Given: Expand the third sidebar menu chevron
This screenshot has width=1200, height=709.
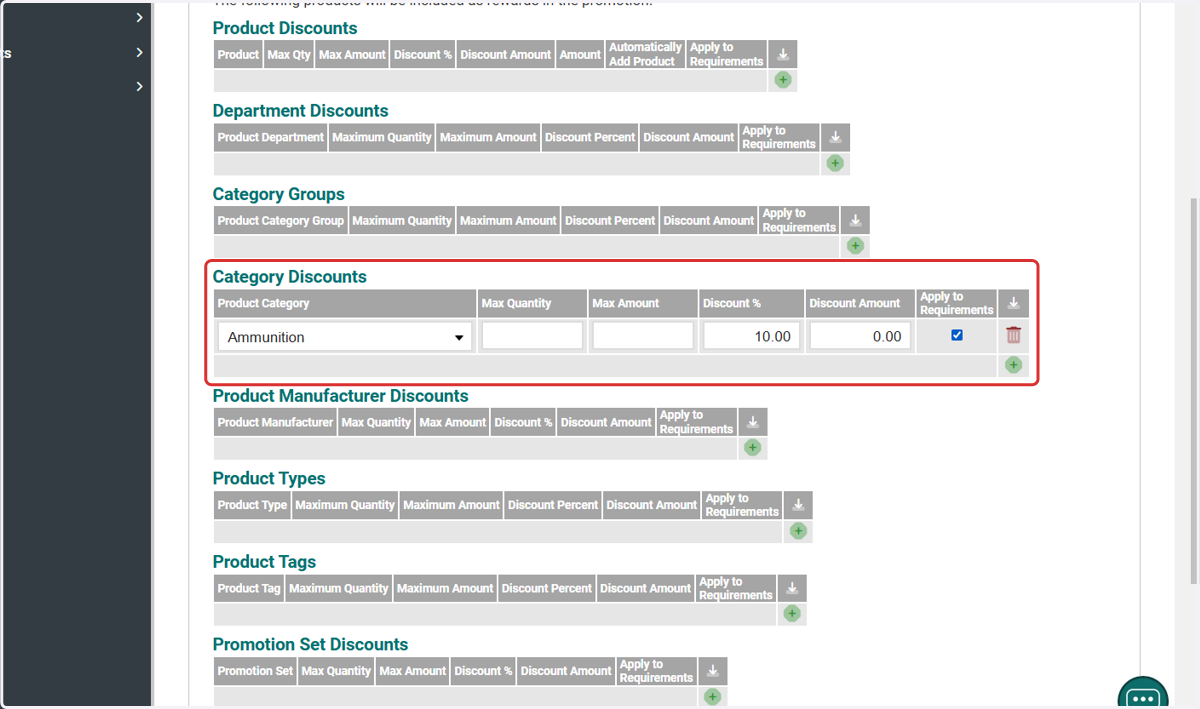Looking at the screenshot, I should [x=139, y=87].
